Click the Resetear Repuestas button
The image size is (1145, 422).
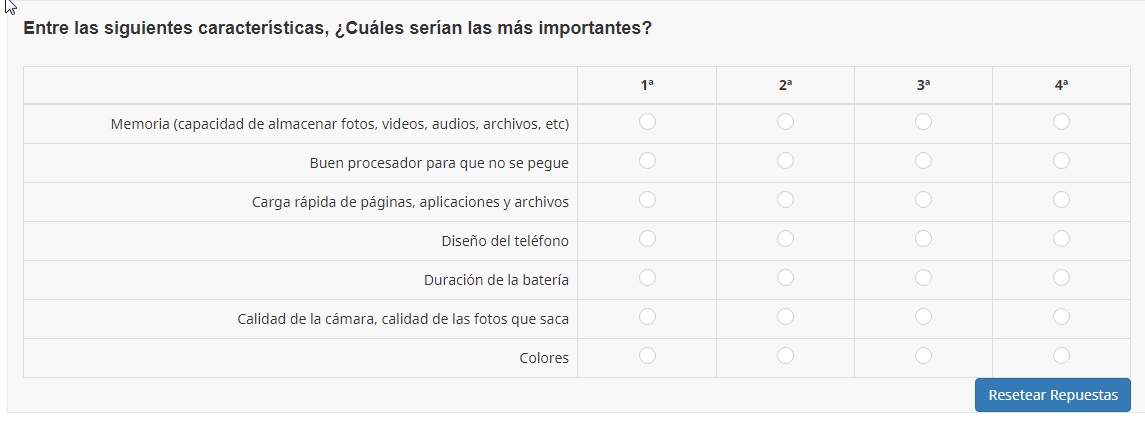(x=1052, y=395)
